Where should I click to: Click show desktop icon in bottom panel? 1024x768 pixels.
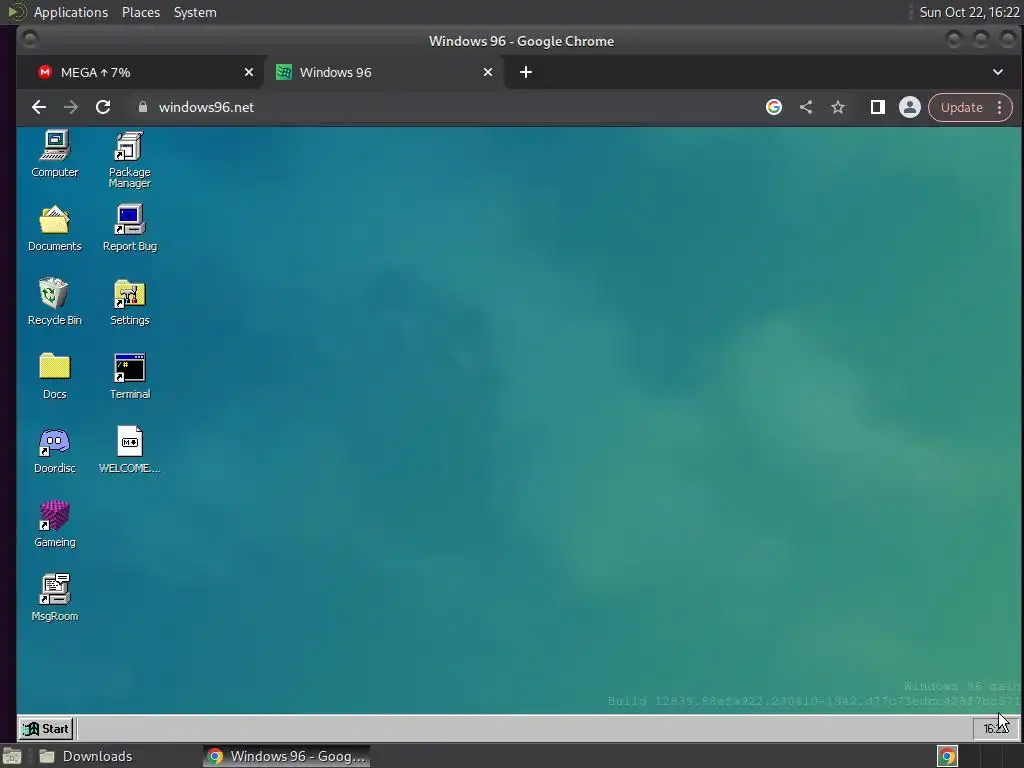pos(12,756)
